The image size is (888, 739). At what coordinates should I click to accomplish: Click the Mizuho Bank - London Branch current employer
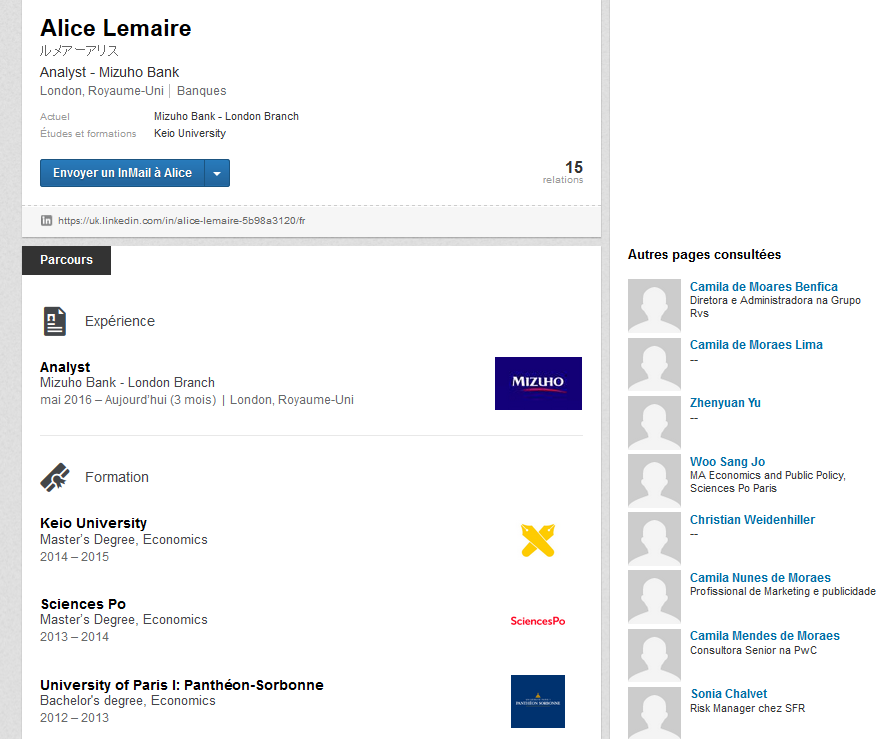pos(226,116)
